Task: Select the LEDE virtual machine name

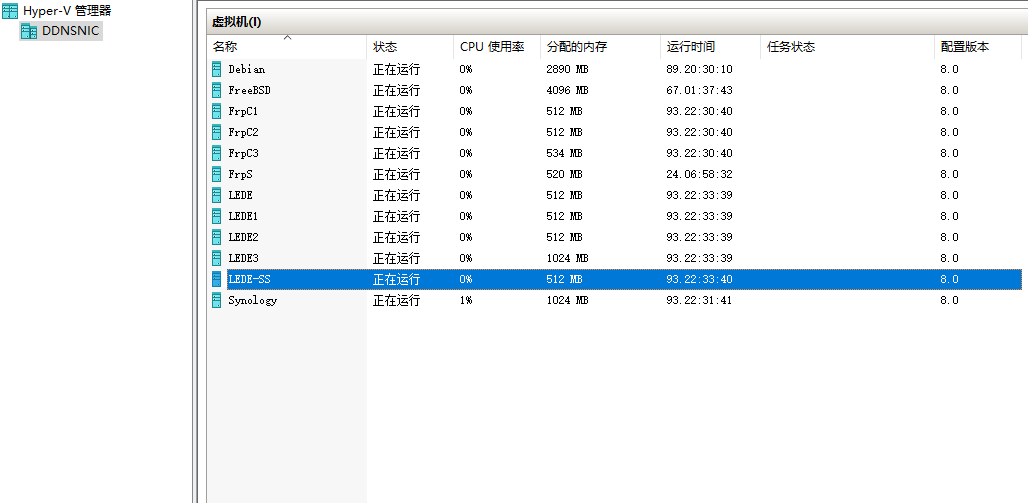Action: 241,195
